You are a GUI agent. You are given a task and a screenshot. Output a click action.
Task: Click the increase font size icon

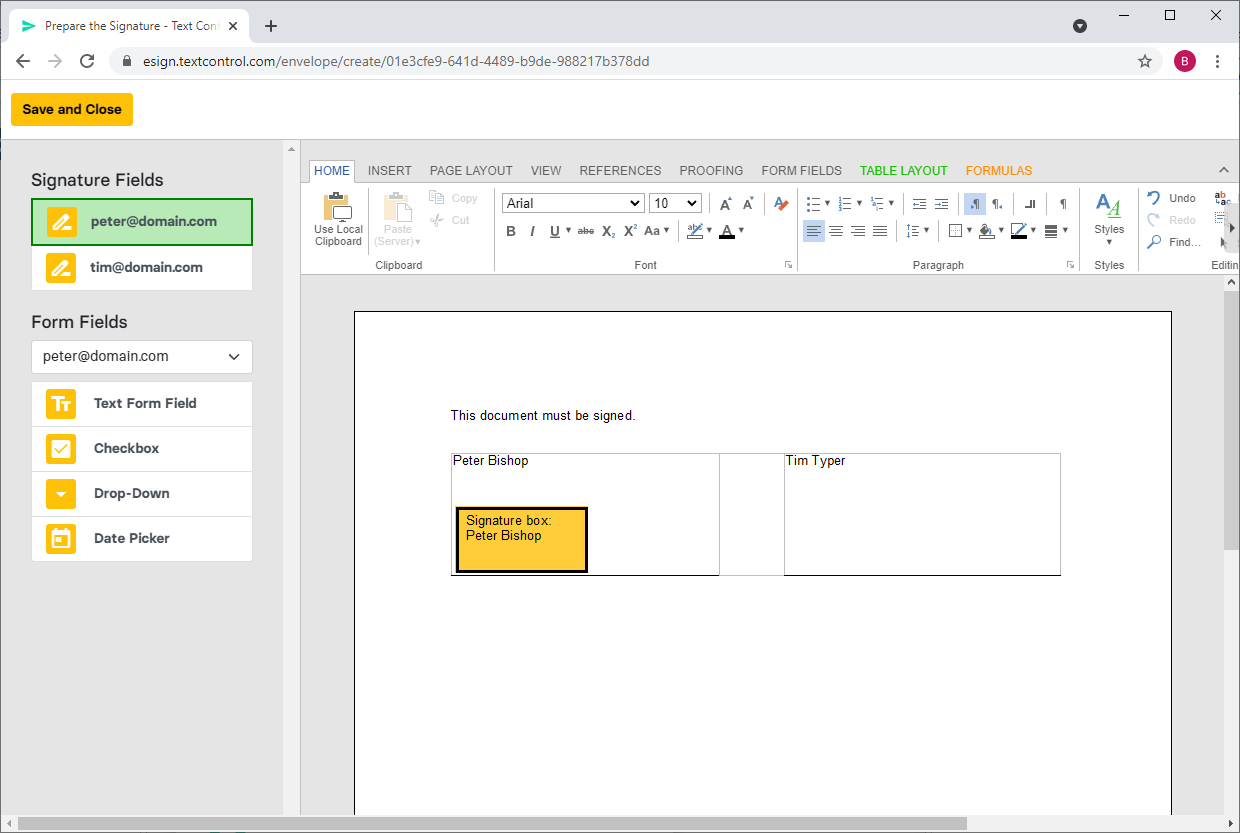click(x=726, y=204)
